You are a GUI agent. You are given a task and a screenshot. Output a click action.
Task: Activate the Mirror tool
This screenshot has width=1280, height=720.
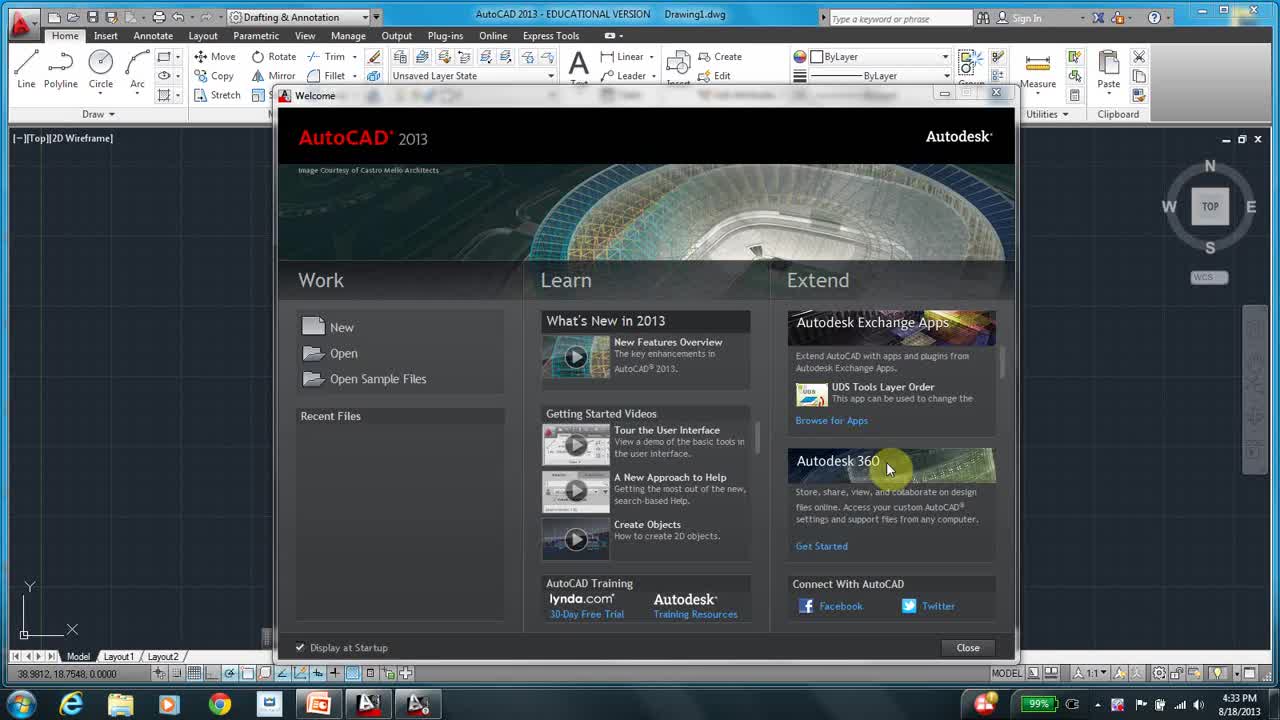pyautogui.click(x=273, y=76)
